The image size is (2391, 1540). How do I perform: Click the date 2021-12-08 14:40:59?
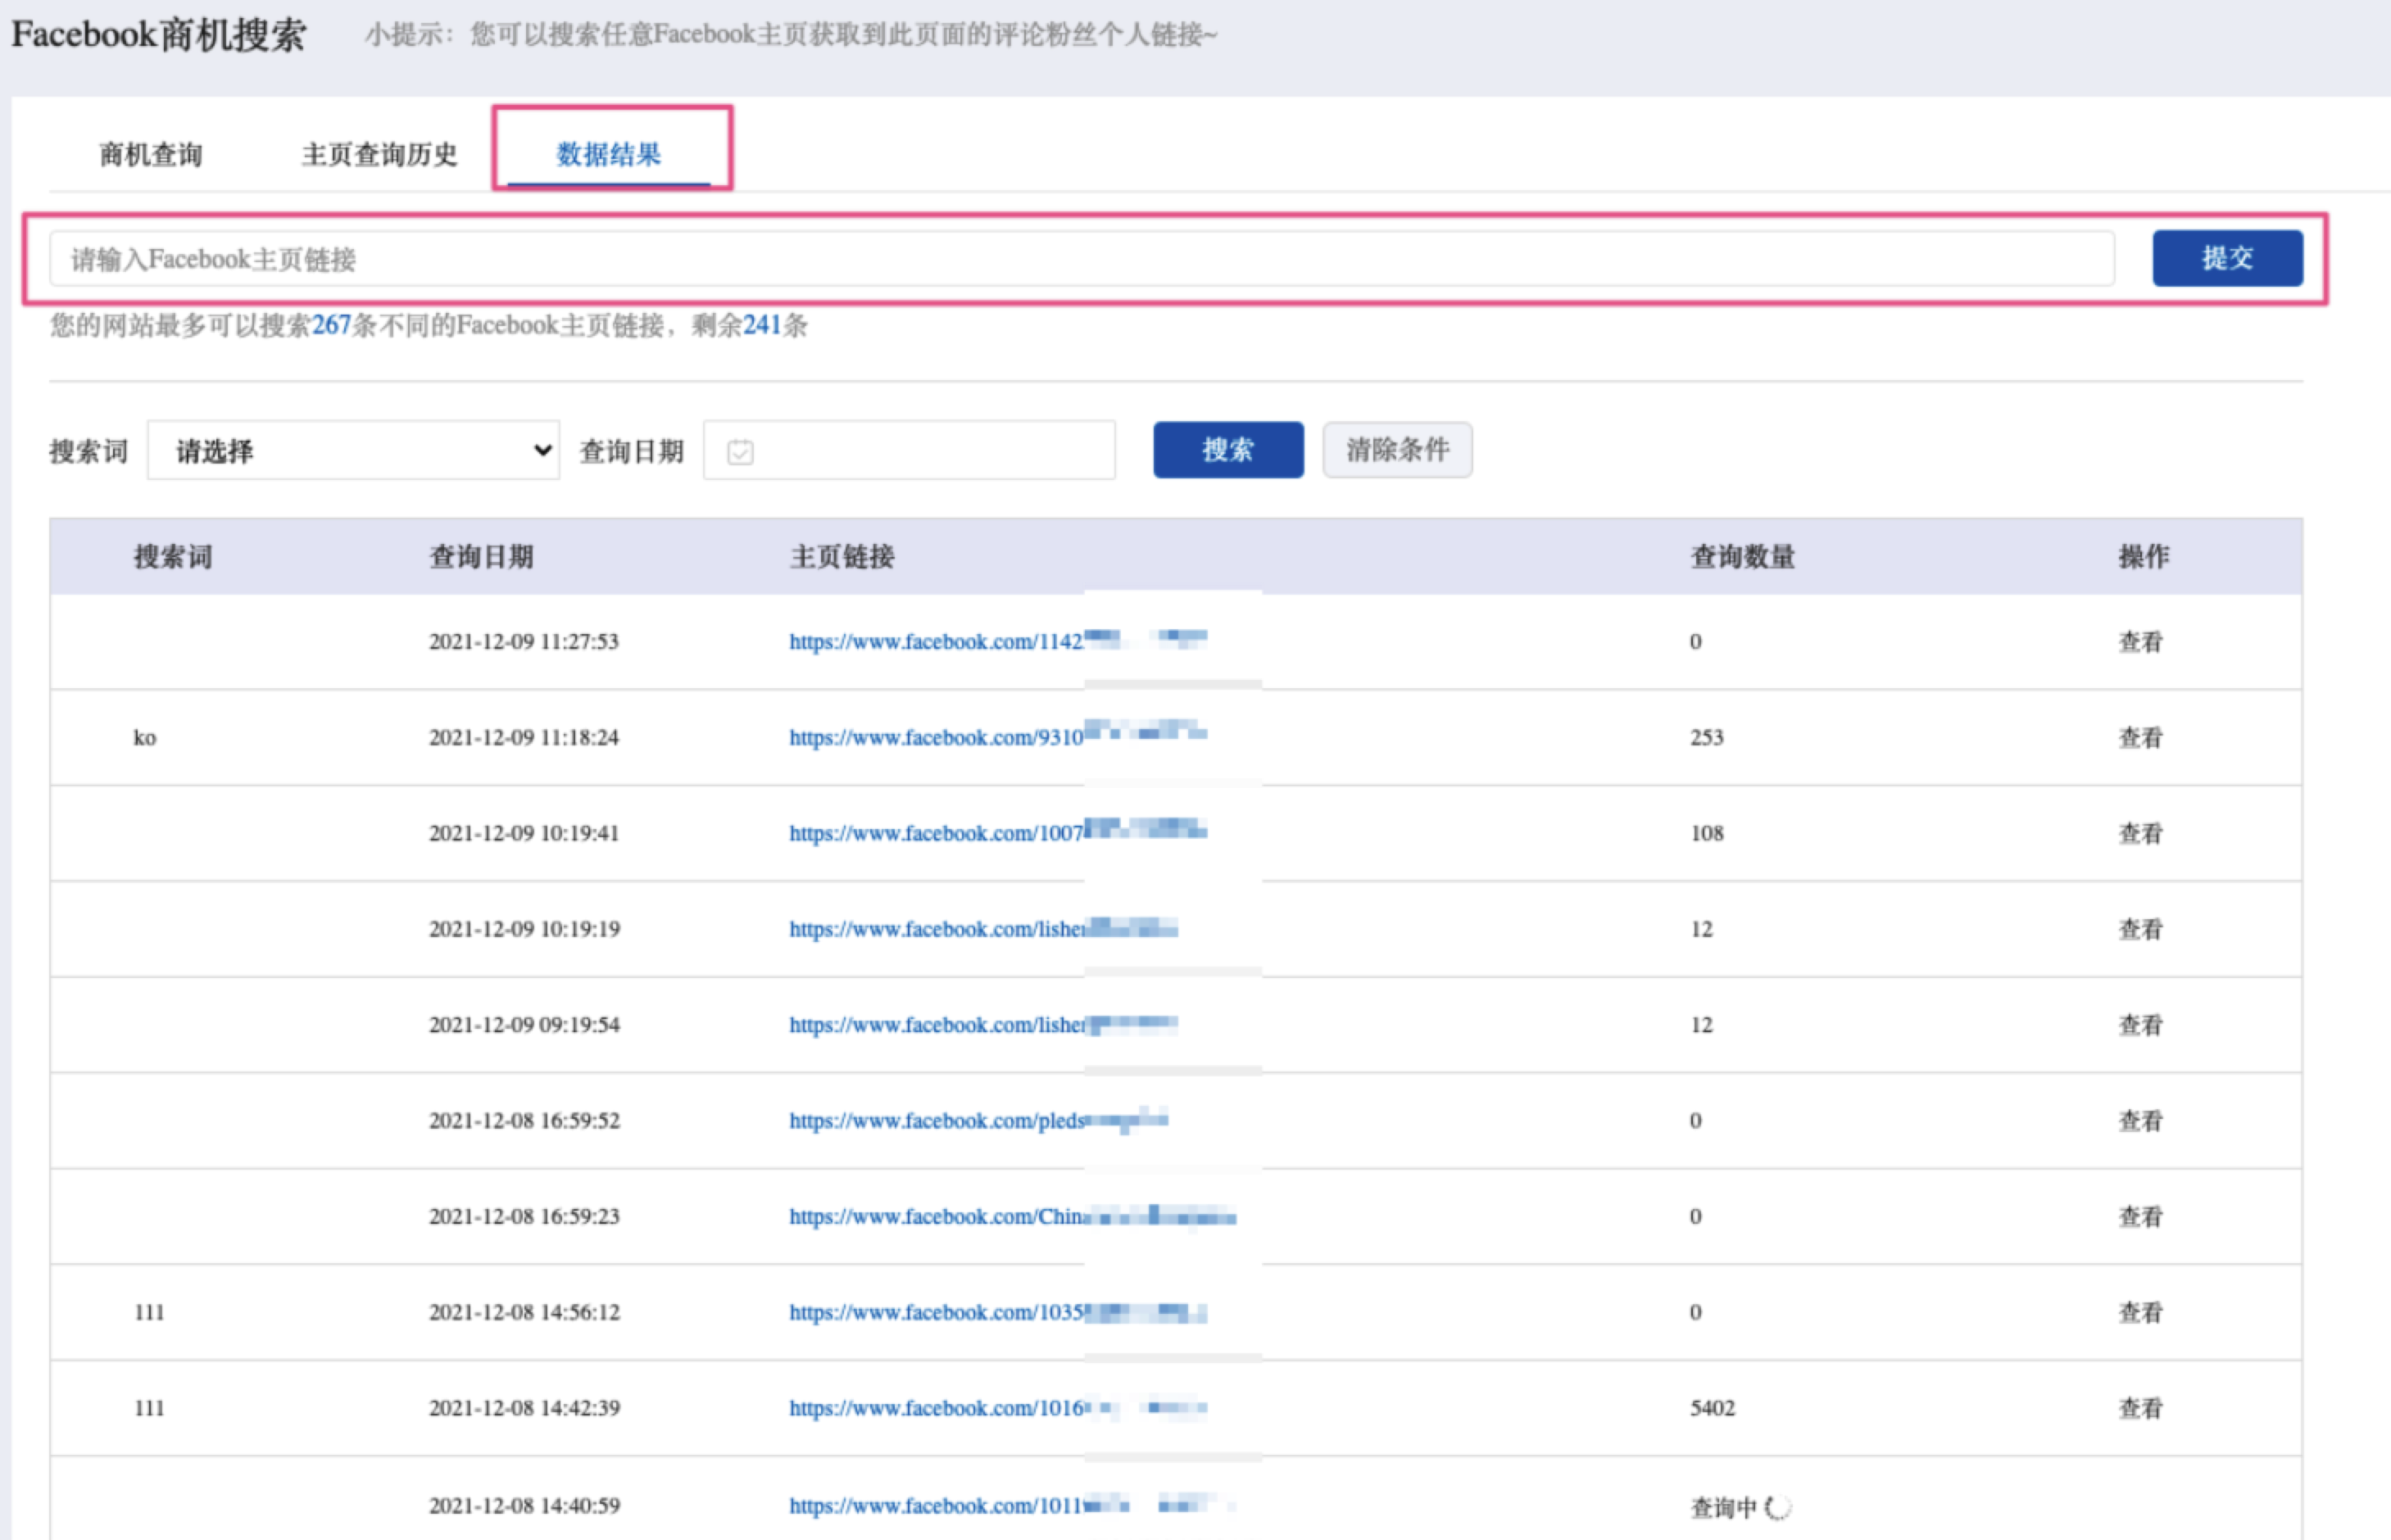tap(524, 1505)
